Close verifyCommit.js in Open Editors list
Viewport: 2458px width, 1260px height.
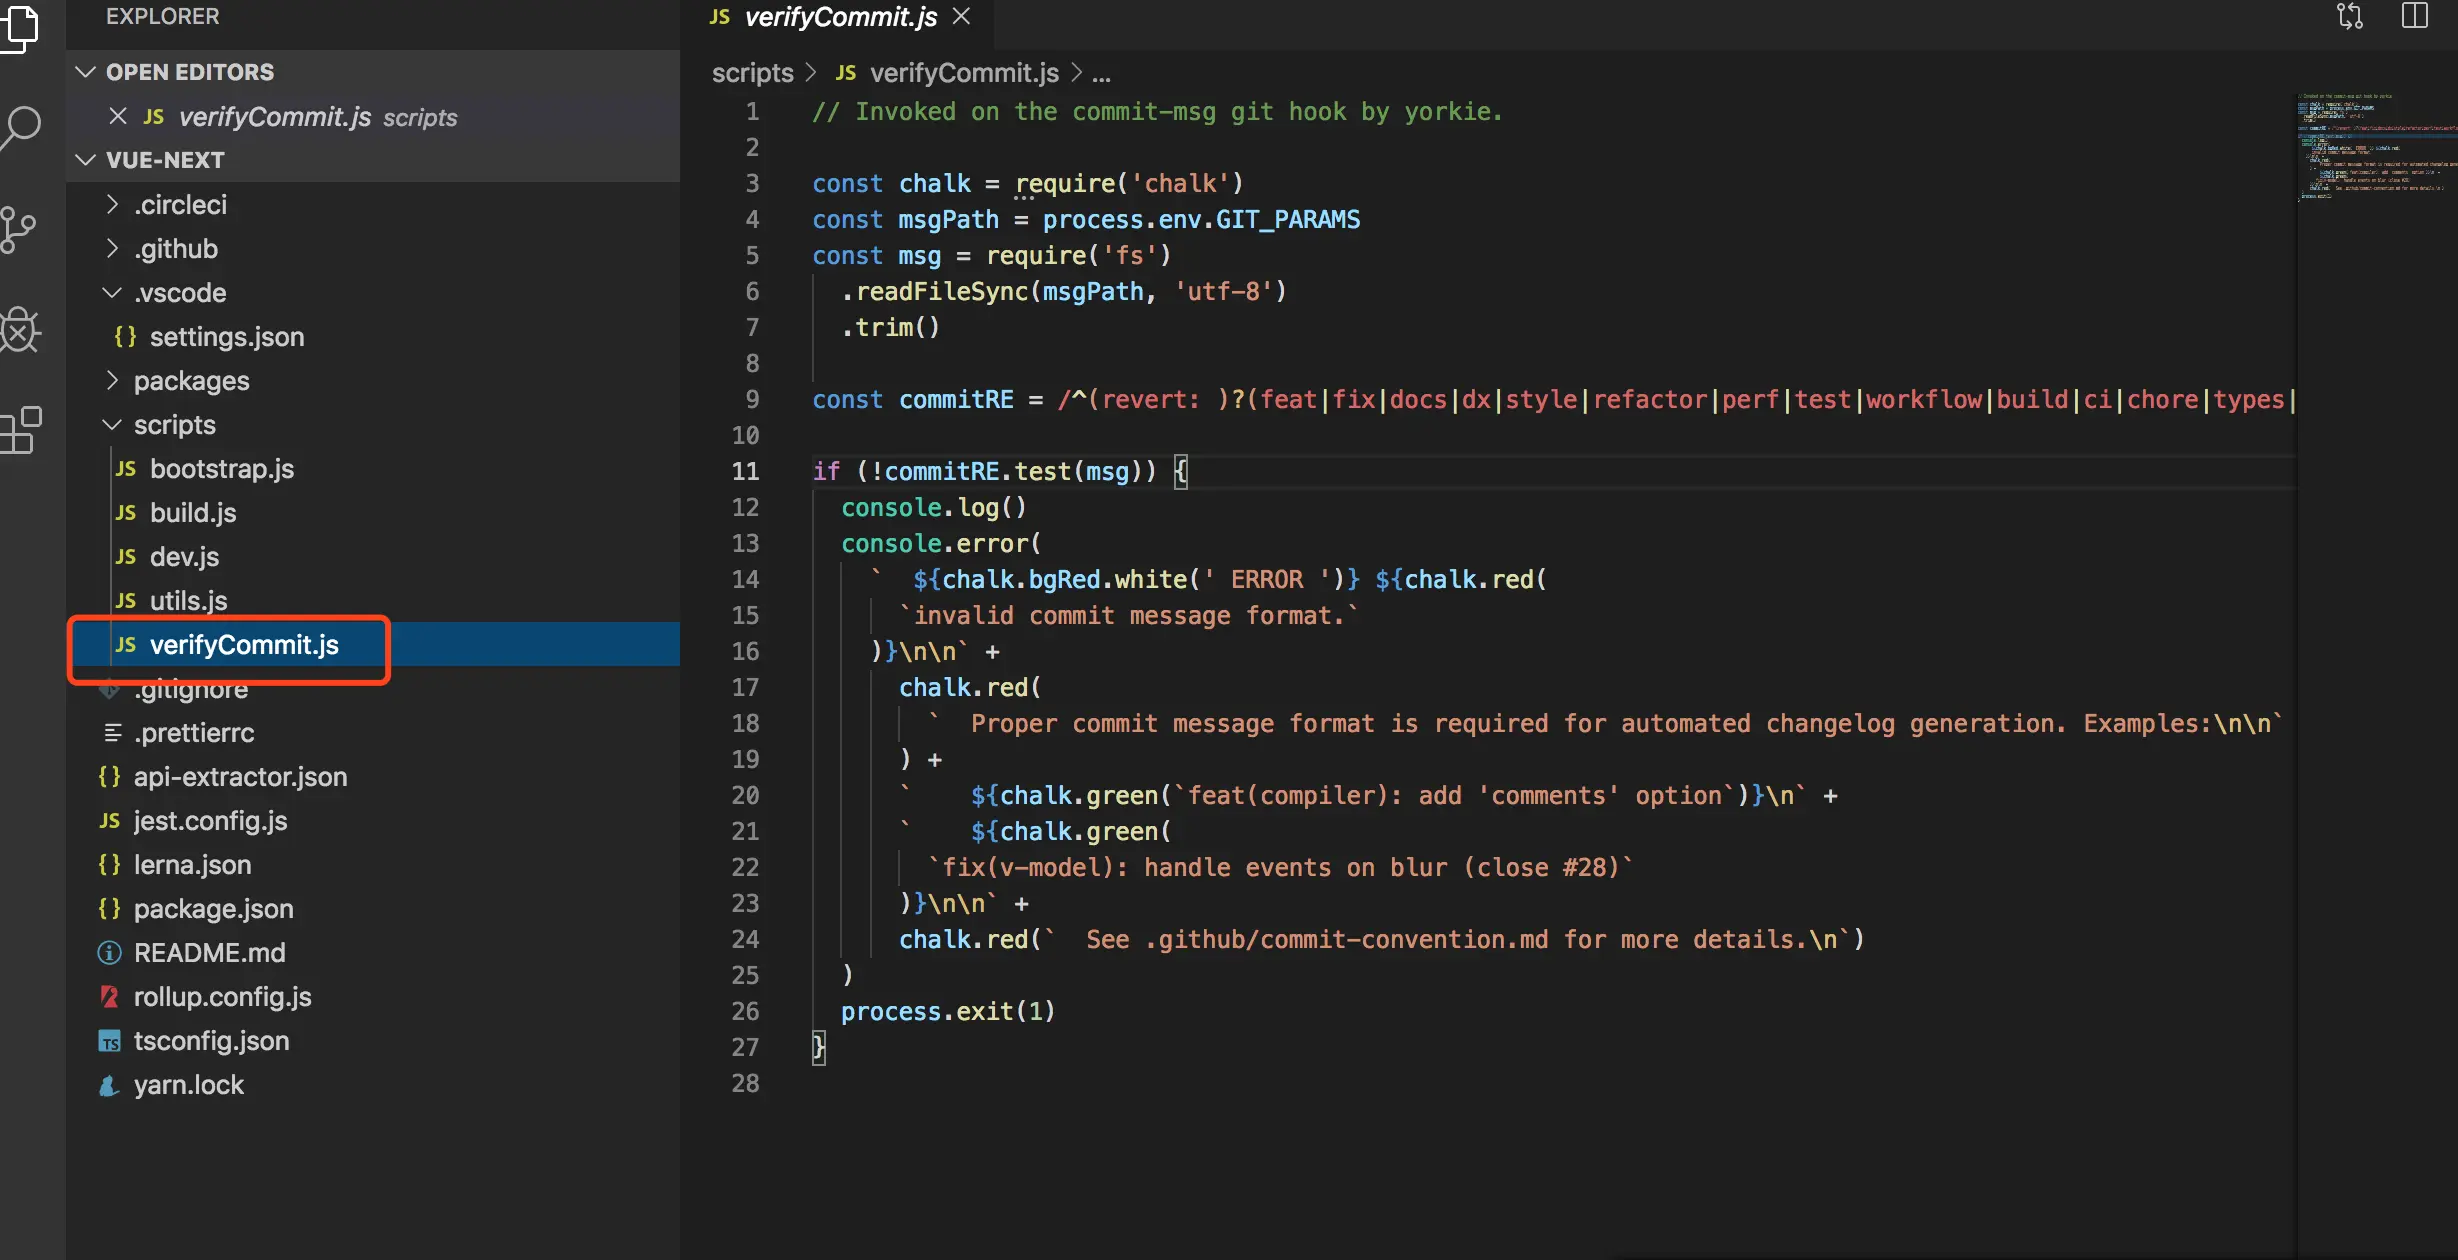tap(118, 116)
